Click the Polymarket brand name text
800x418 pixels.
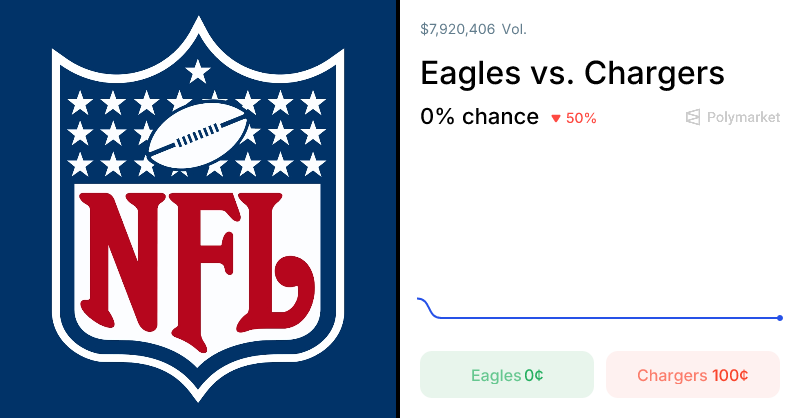[743, 117]
